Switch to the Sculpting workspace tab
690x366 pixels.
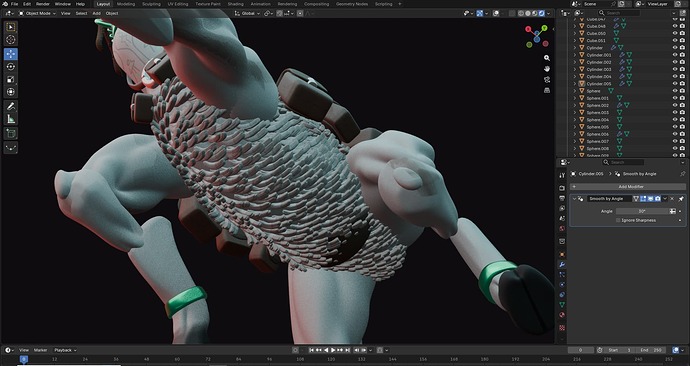point(151,4)
